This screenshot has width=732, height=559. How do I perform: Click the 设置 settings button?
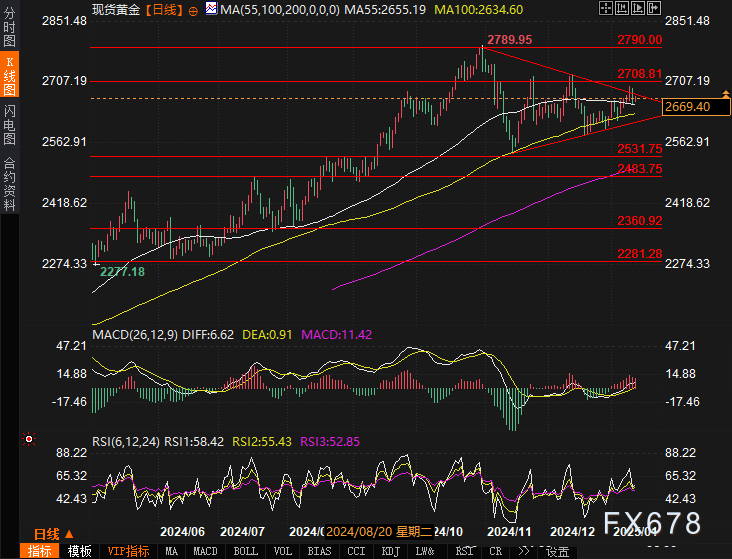pyautogui.click(x=556, y=551)
